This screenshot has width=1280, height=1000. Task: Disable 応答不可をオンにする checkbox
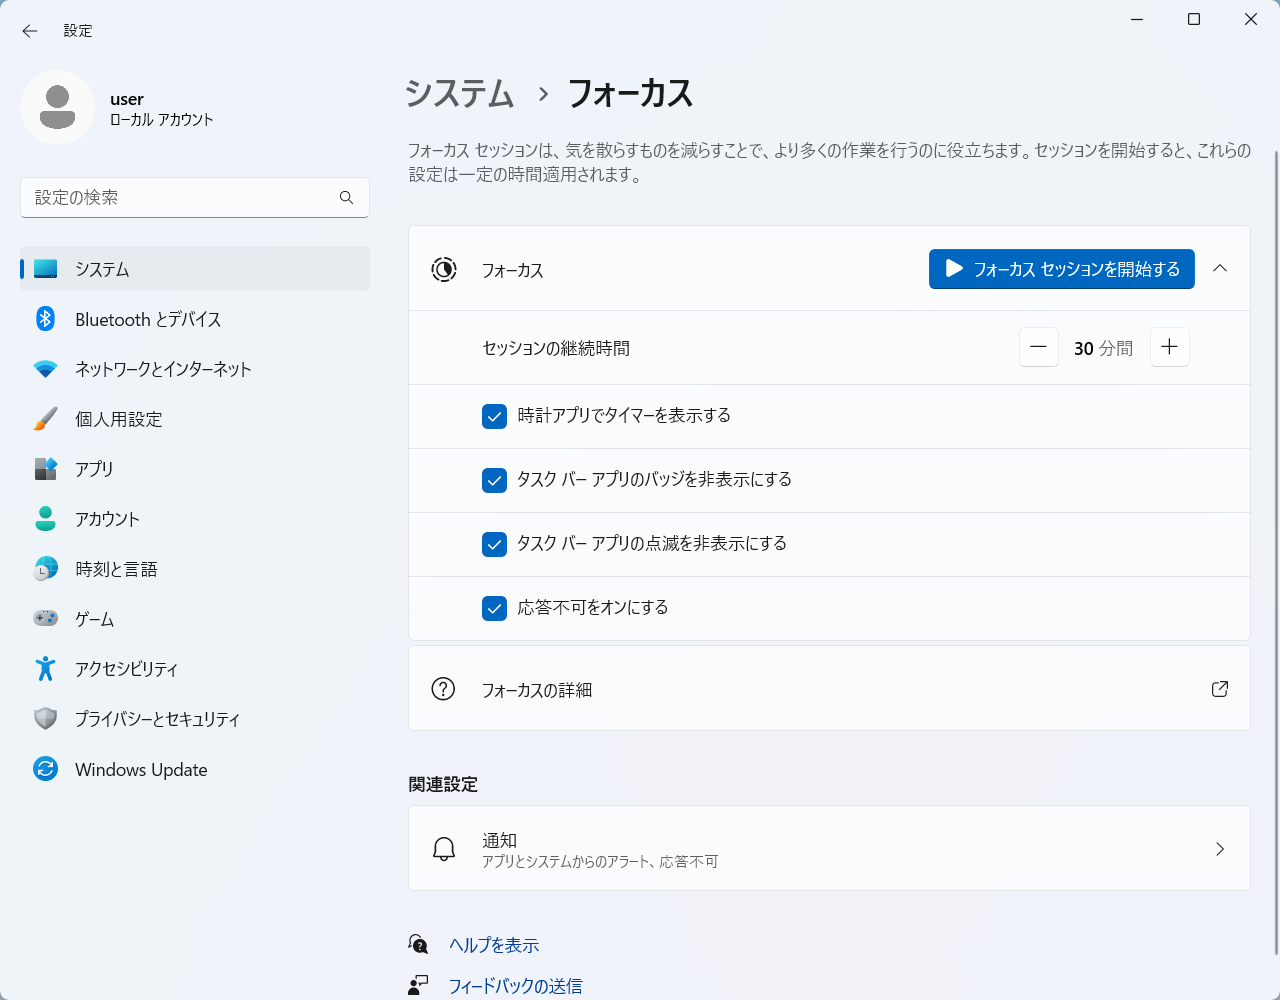(494, 608)
